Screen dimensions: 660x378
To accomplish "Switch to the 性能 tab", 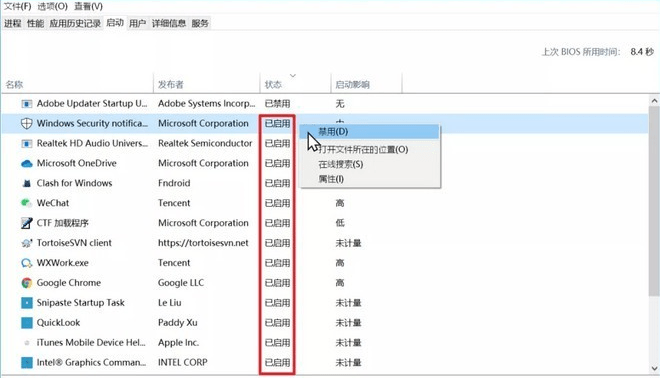I will 35,24.
